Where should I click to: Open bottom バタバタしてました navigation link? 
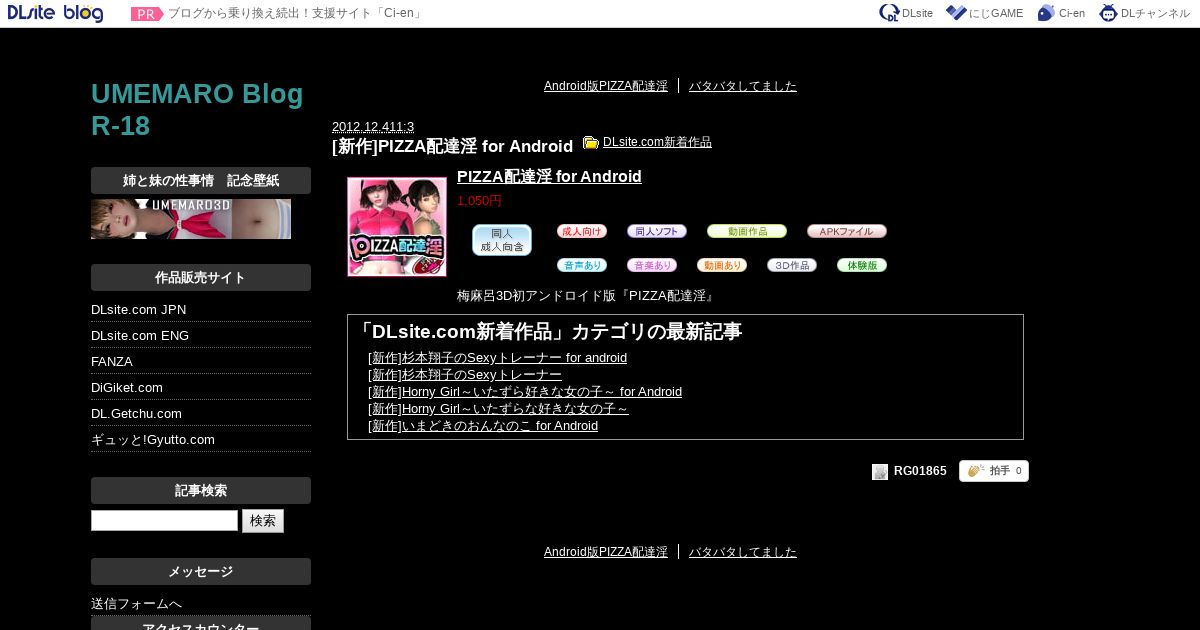[743, 552]
